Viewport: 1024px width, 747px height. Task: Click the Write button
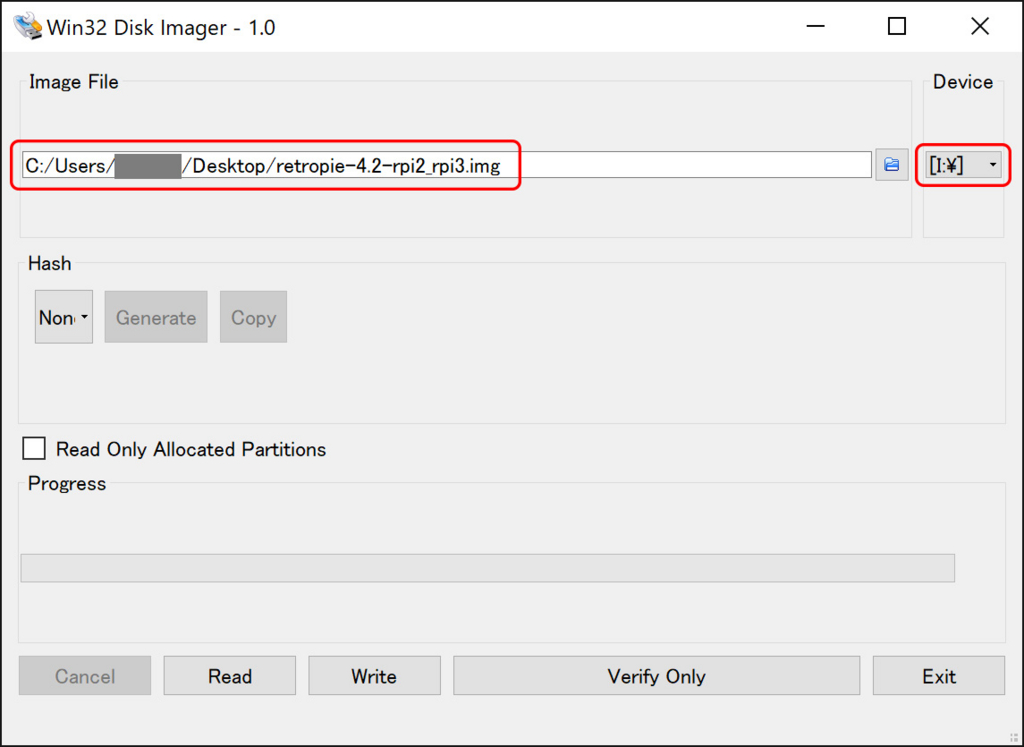(x=374, y=676)
